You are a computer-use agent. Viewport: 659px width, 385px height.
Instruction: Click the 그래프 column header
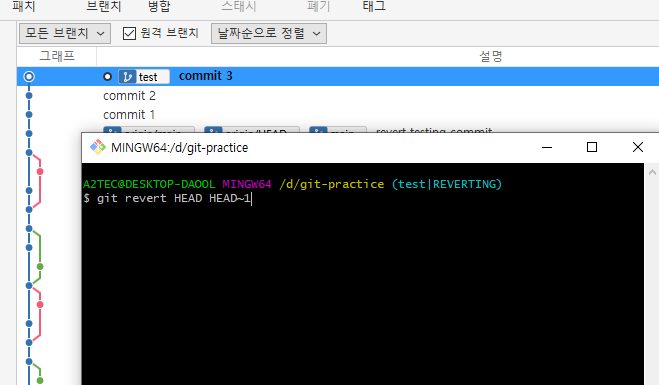[57, 56]
